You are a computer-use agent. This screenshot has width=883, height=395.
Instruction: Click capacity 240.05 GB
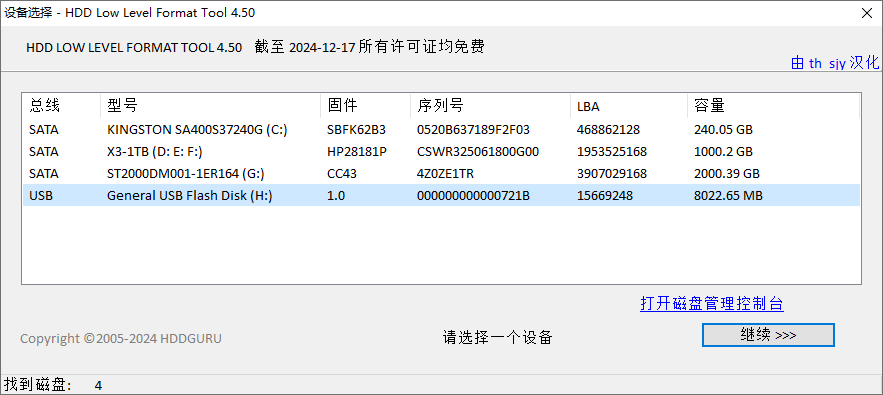723,130
